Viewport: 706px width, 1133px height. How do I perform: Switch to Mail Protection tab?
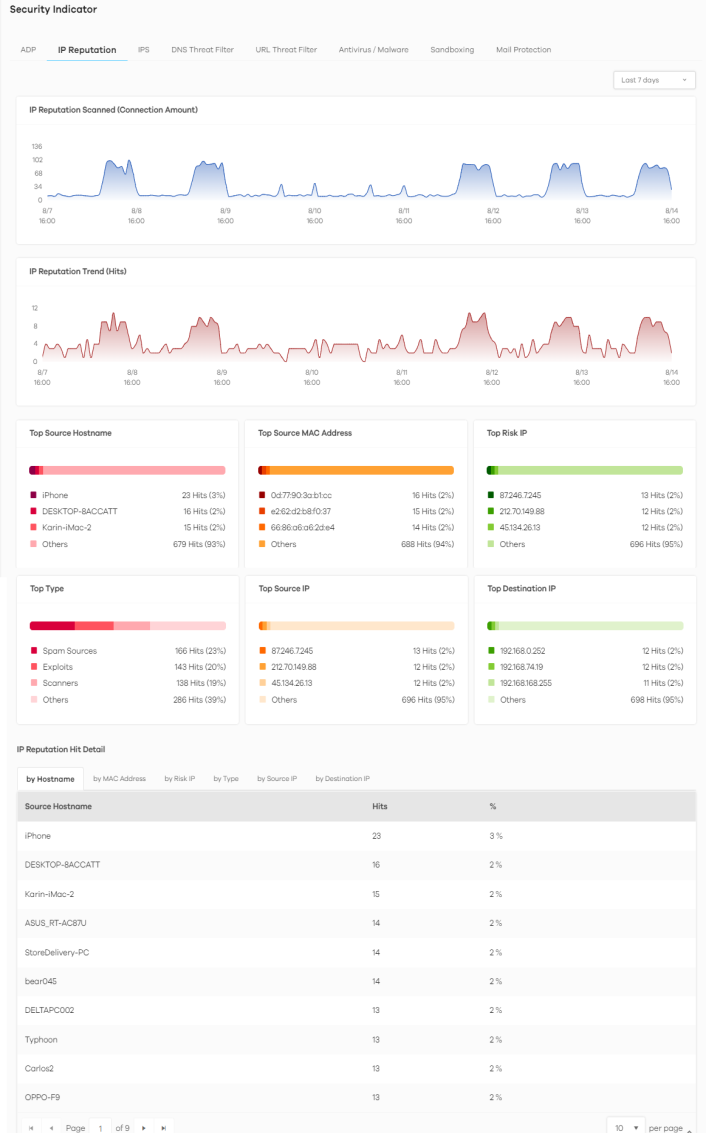click(523, 49)
